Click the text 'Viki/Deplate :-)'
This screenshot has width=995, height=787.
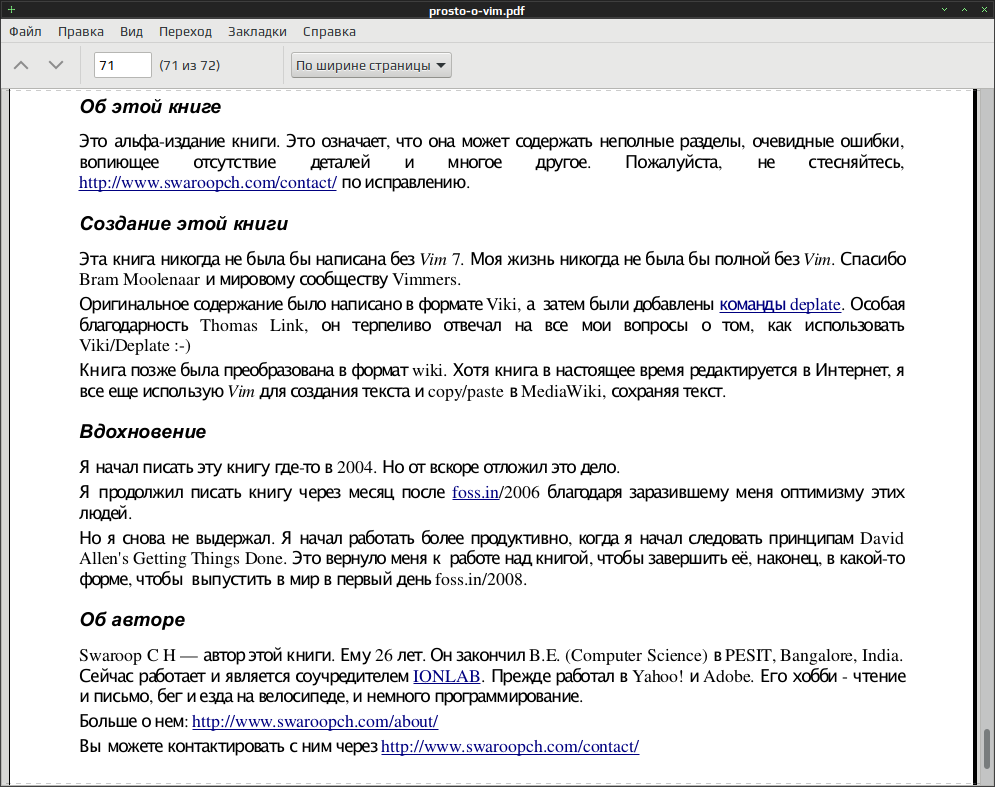135,346
